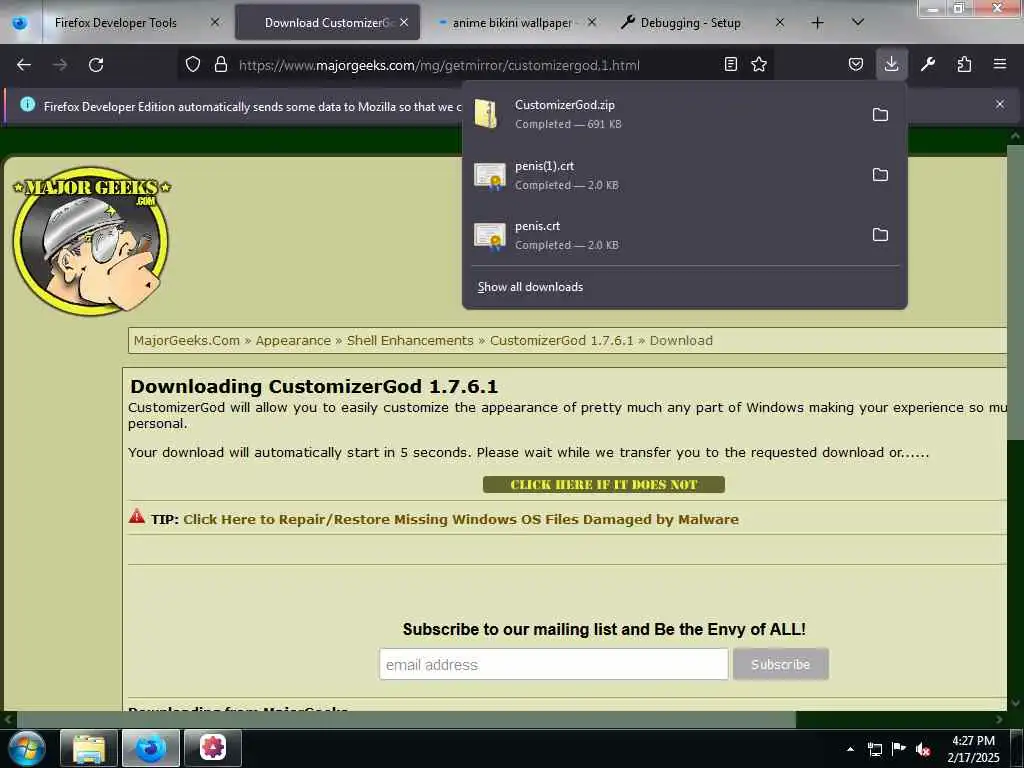The image size is (1024, 768).
Task: Click the Subscribe button
Action: tap(780, 664)
